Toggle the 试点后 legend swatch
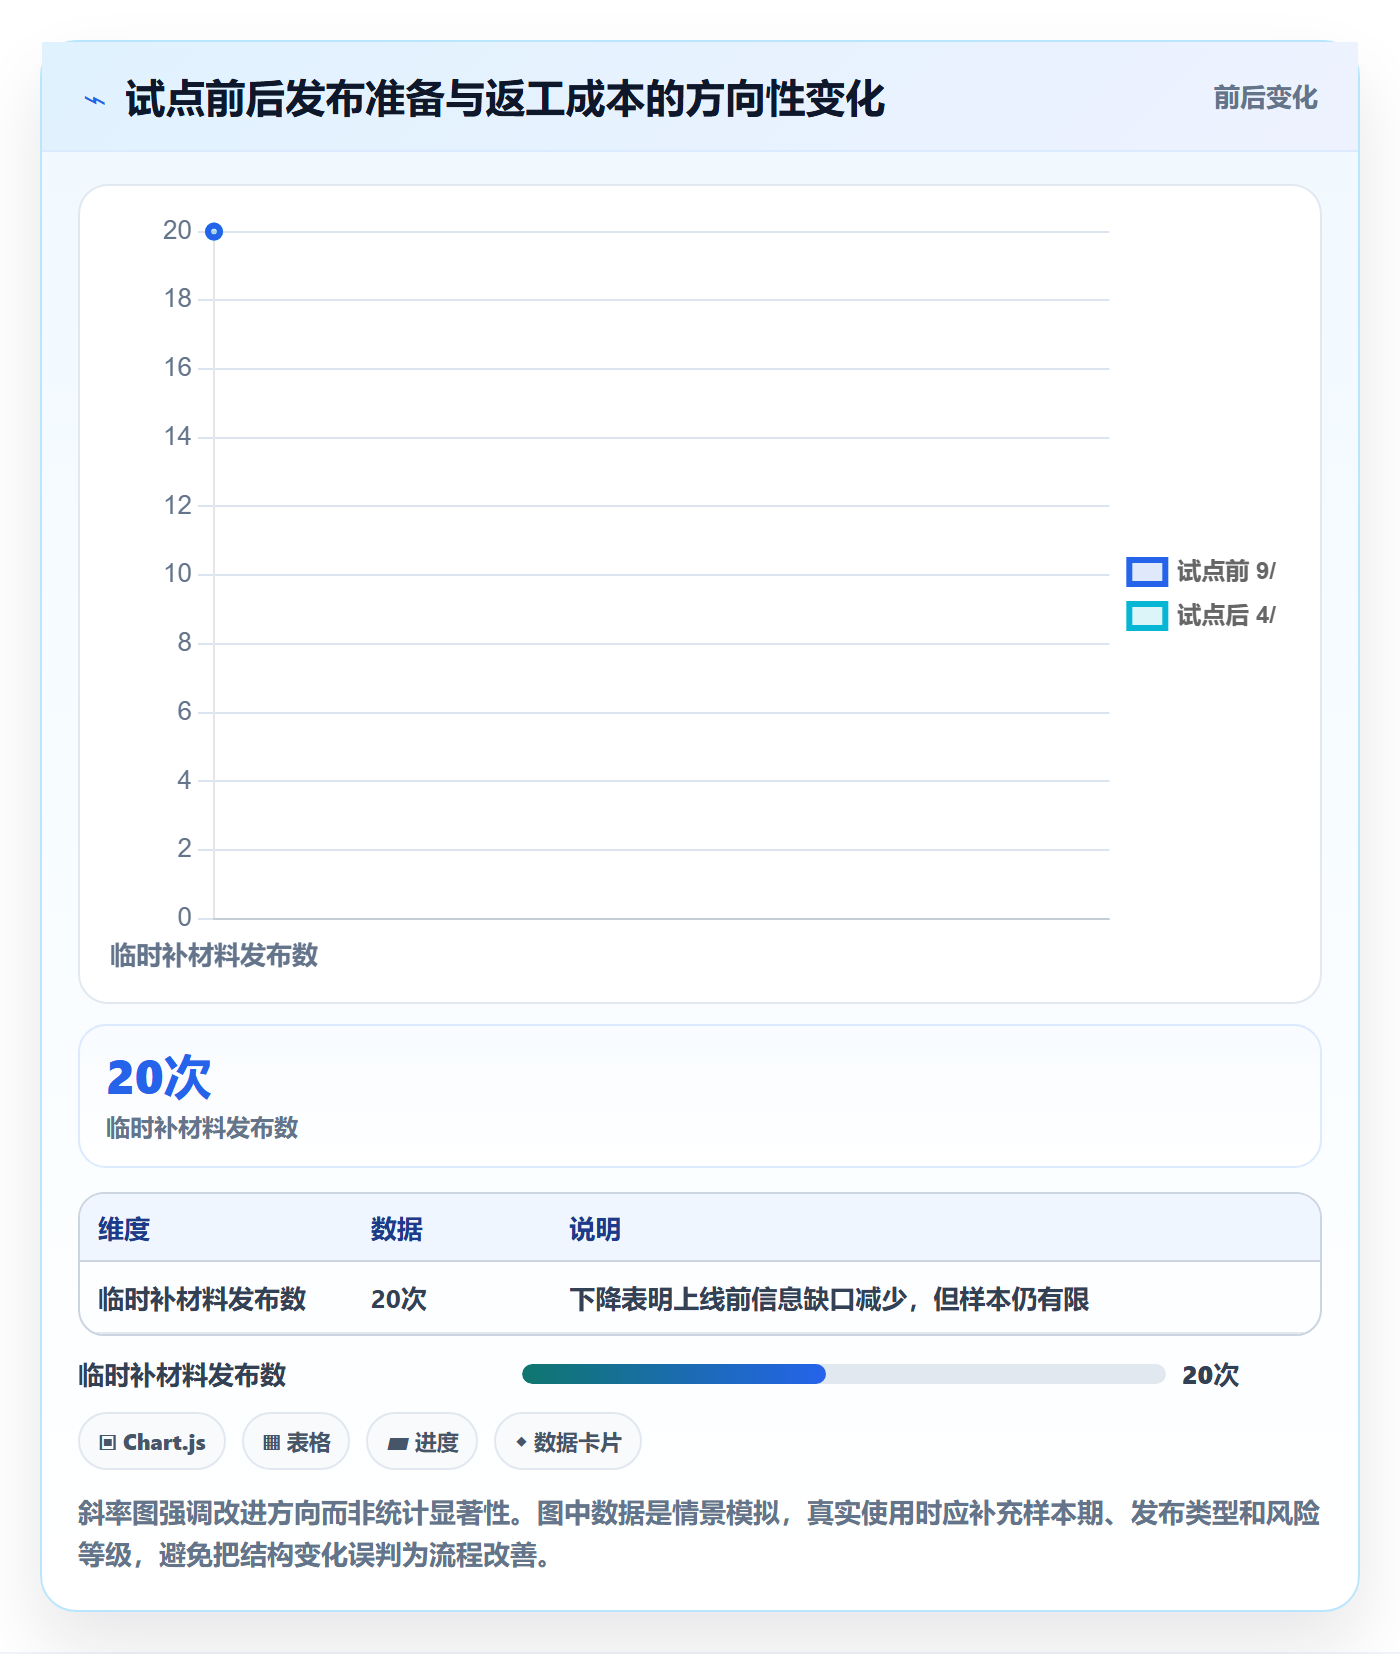Screen dimensions: 1400x1654 (1146, 616)
